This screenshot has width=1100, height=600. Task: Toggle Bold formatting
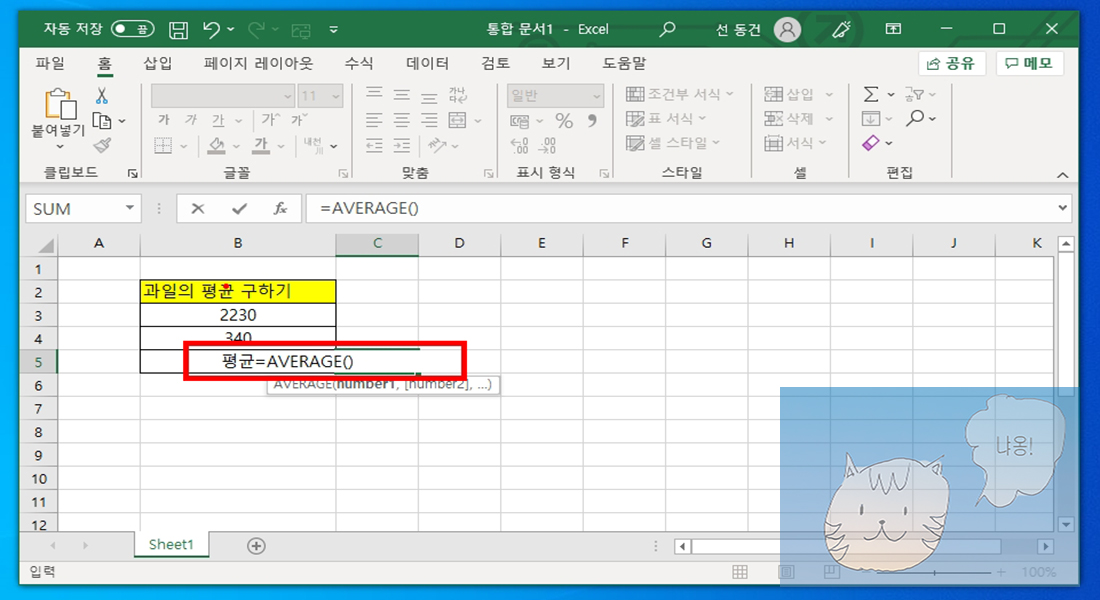(x=163, y=120)
